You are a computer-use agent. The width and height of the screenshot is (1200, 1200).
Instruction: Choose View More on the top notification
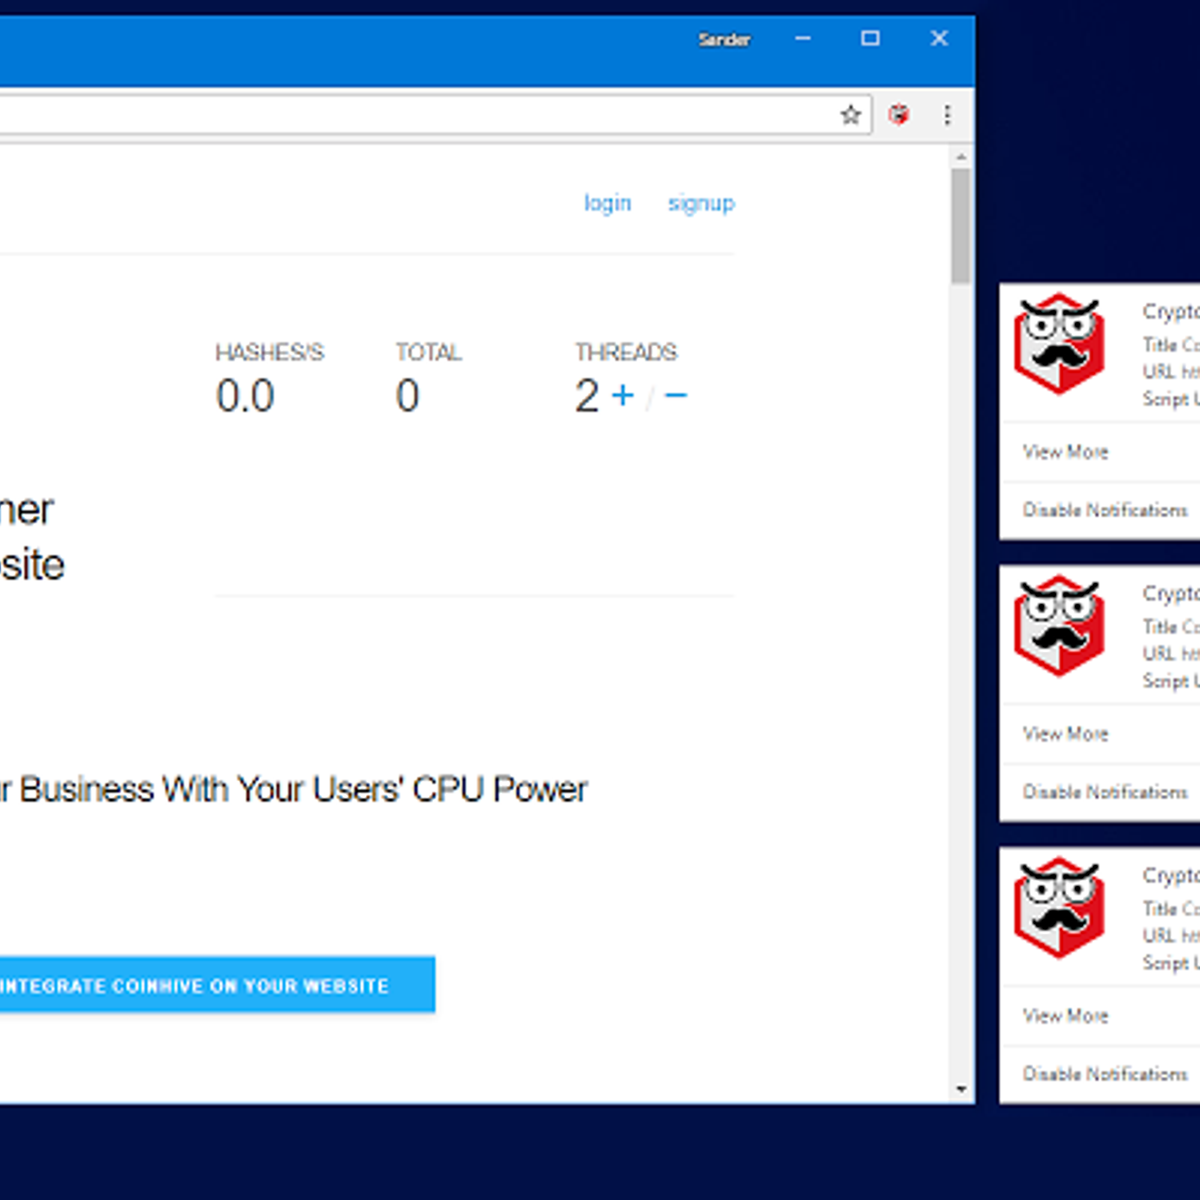point(1066,452)
